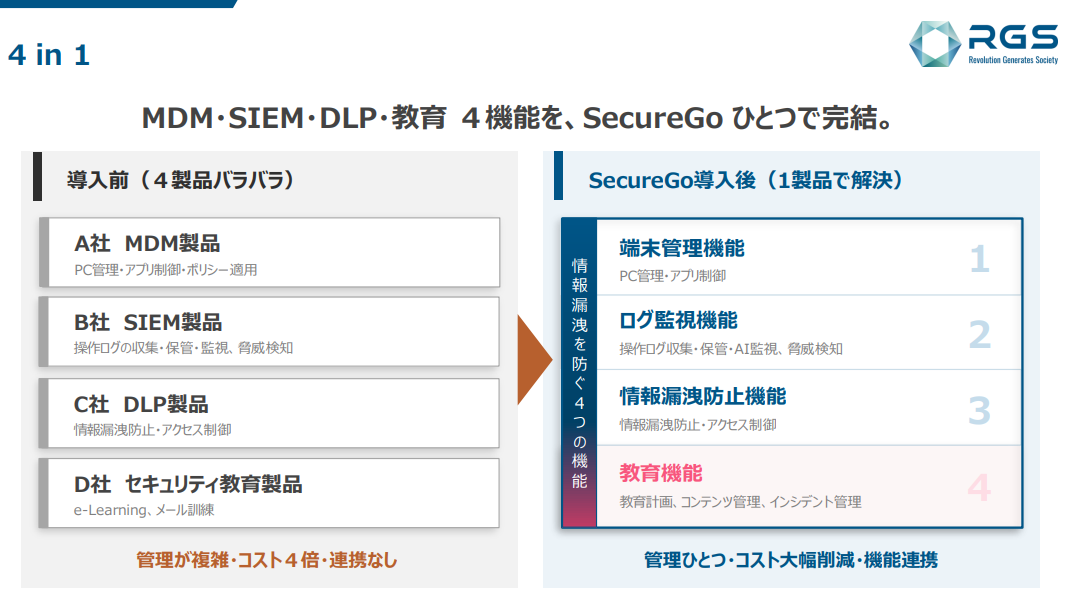
Task: Click the 情報漏洩防止機能 row
Action: pyautogui.click(x=809, y=408)
